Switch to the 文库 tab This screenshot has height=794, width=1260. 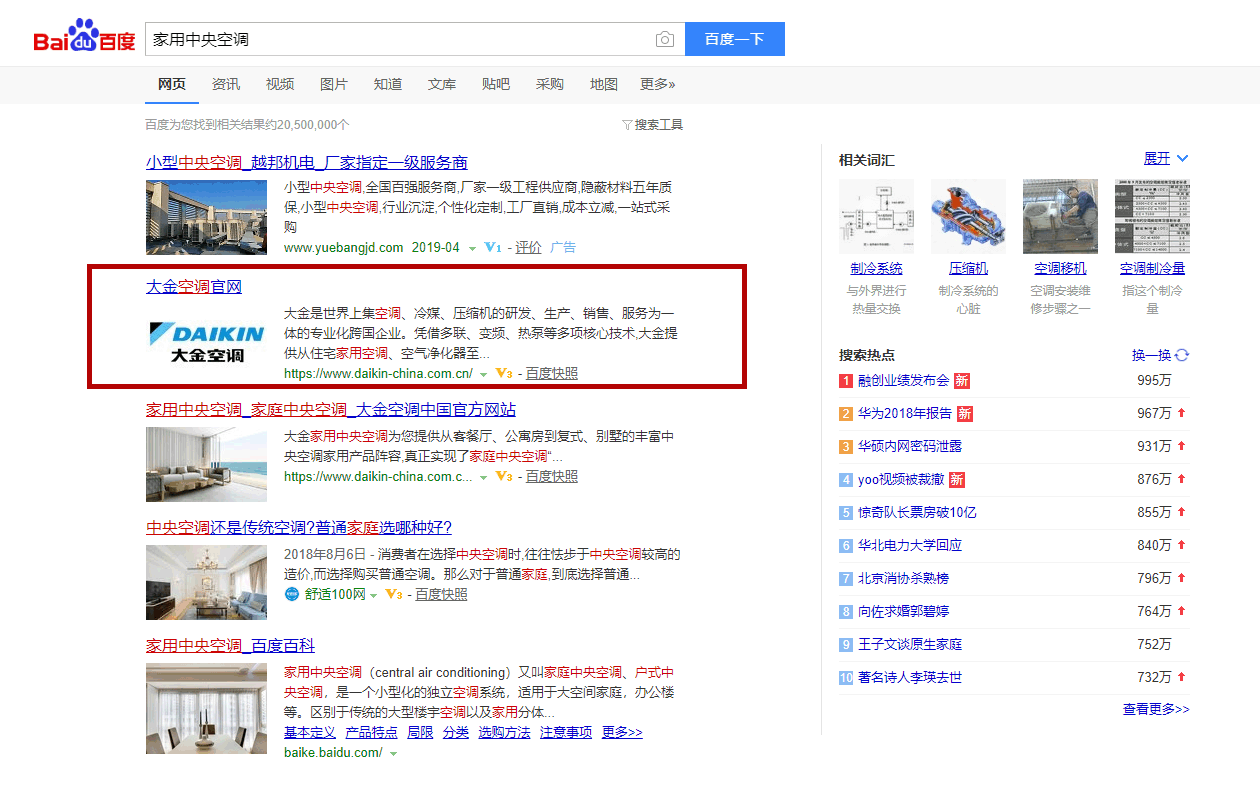[442, 84]
